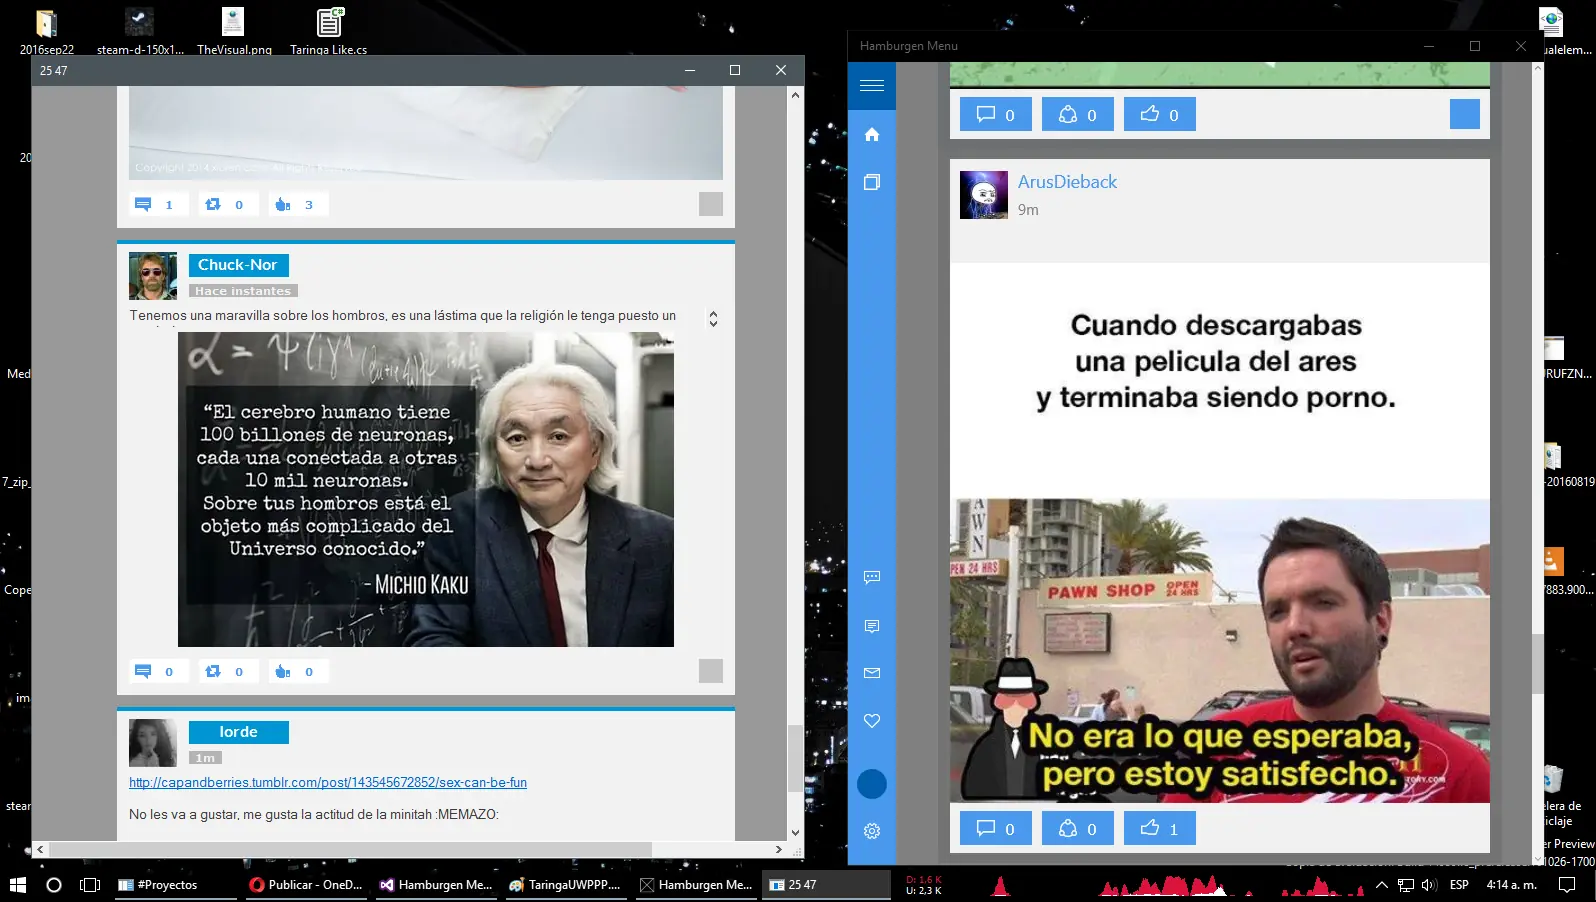Screen dimensions: 1596x902
Task: Open ArusDieback username link
Action: coord(1067,182)
